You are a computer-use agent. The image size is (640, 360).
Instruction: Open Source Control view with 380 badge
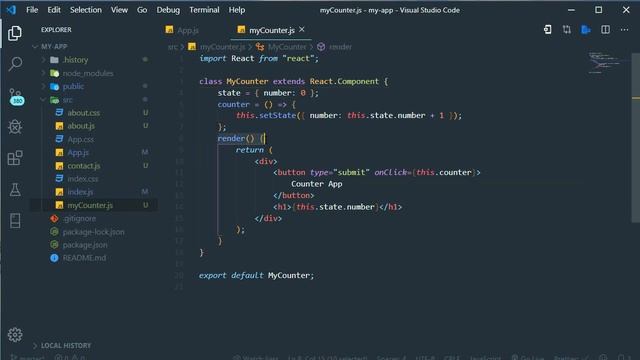point(16,97)
